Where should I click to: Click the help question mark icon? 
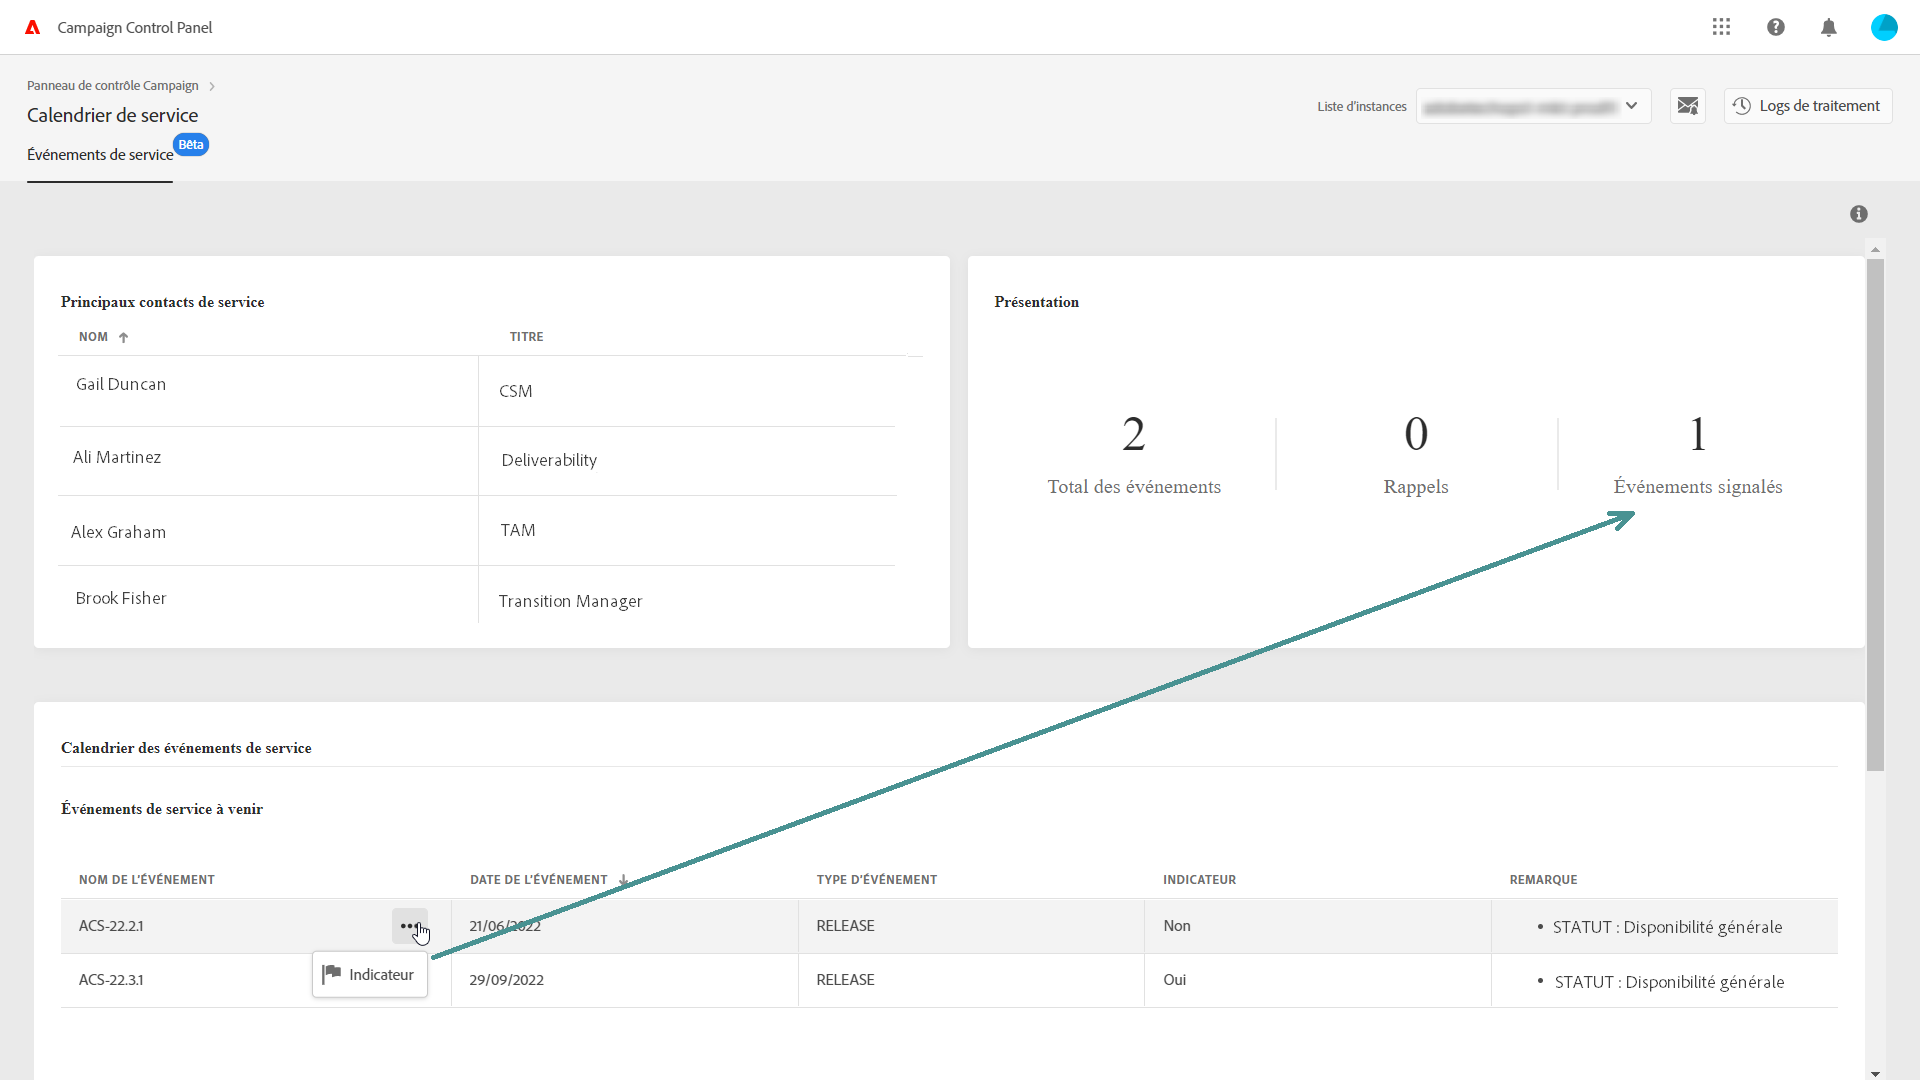click(1776, 27)
